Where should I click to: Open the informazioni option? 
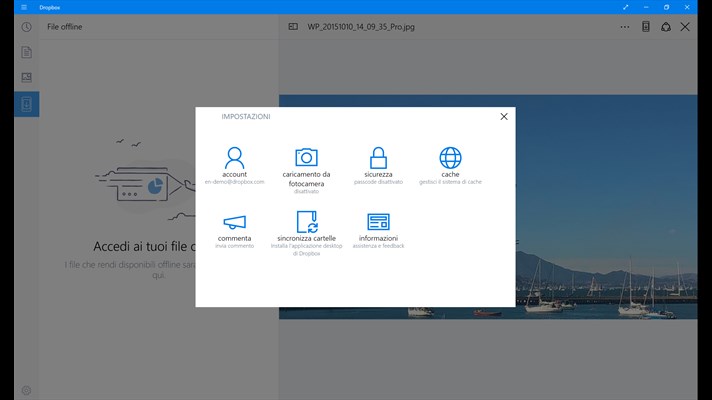point(378,222)
